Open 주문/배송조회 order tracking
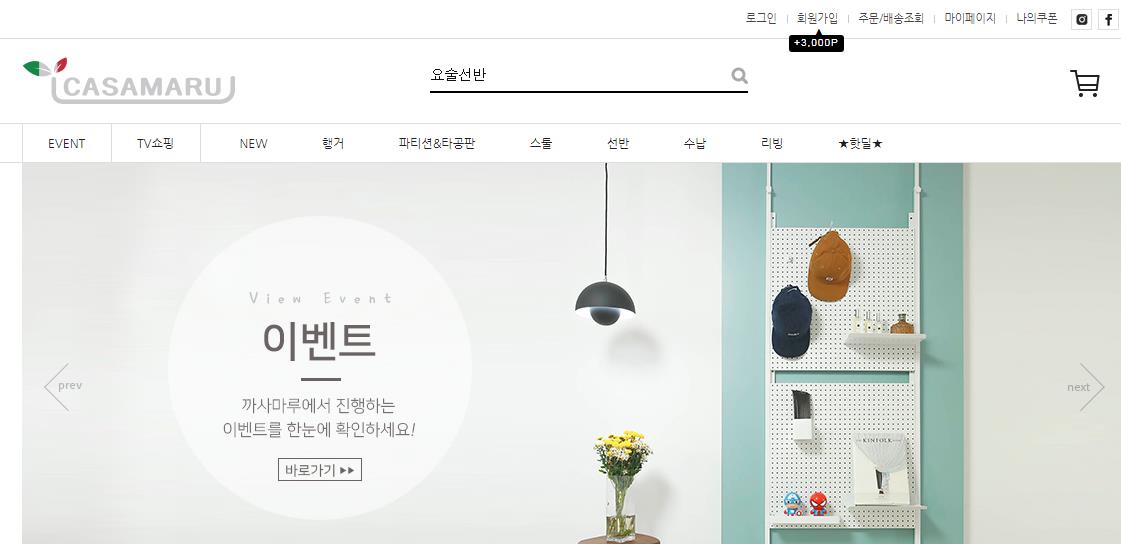This screenshot has width=1121, height=544. coord(891,19)
